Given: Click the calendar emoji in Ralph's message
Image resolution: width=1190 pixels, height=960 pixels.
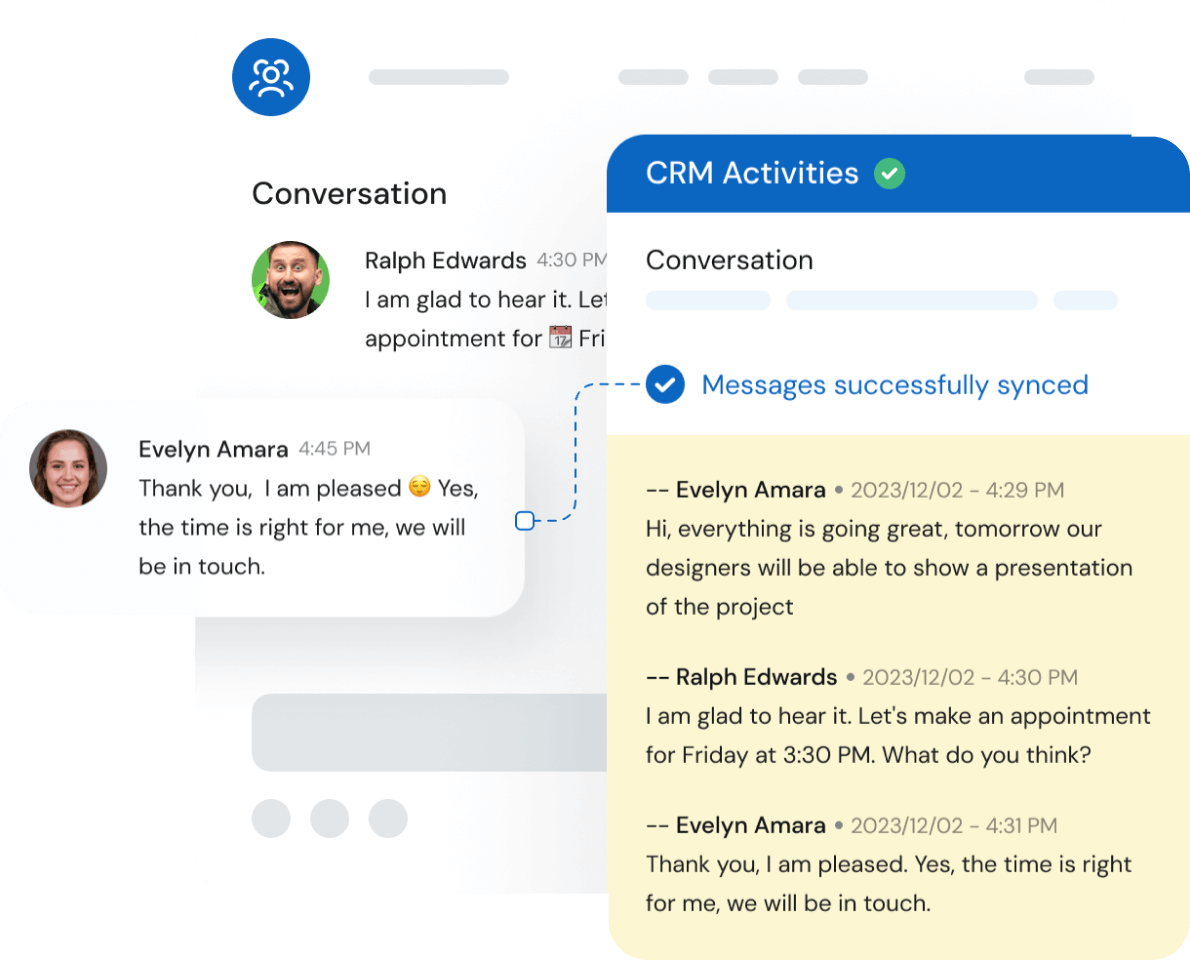Looking at the screenshot, I should click(560, 338).
